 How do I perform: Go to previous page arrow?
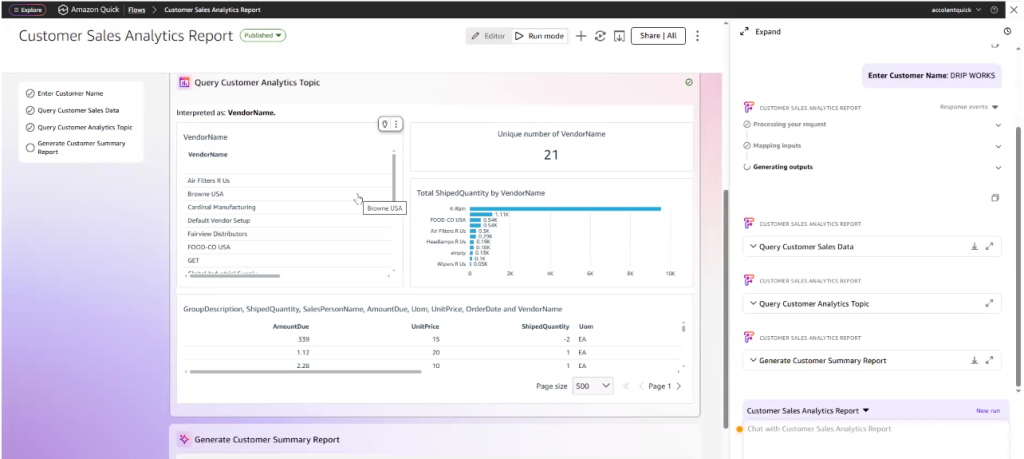tap(641, 386)
